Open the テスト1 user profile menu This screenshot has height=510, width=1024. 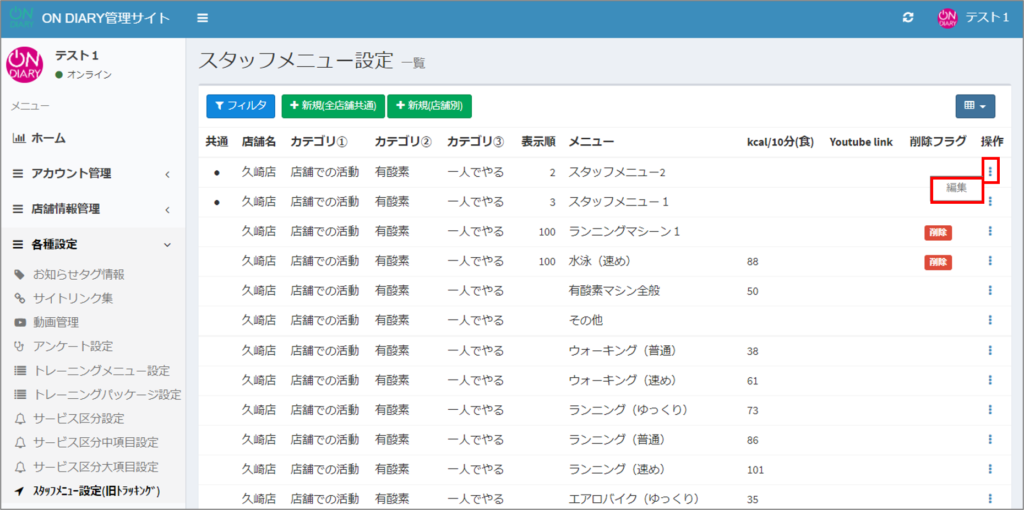tap(973, 18)
